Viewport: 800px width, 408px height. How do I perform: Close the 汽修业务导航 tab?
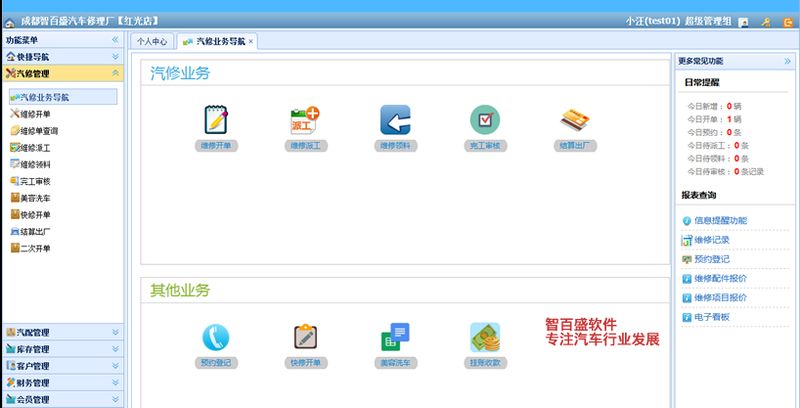coord(251,42)
